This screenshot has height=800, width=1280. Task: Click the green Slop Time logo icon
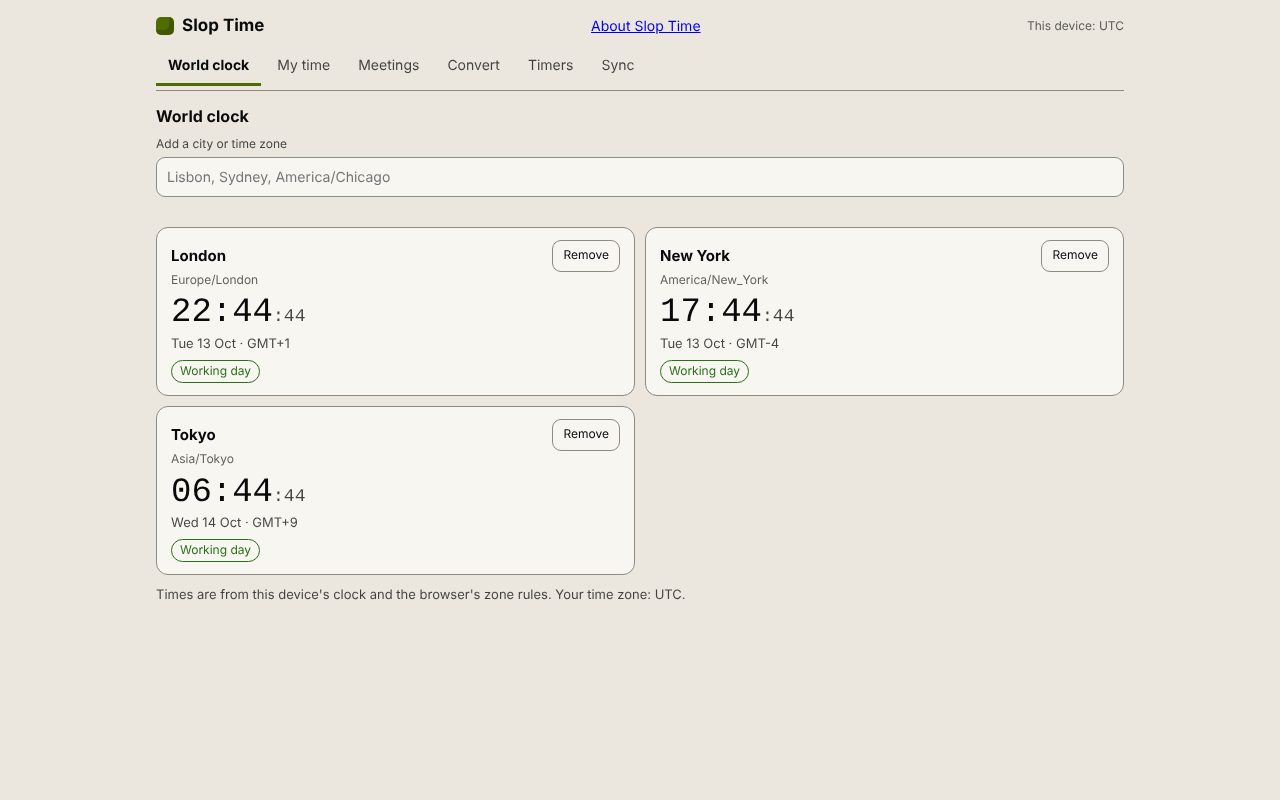(165, 26)
